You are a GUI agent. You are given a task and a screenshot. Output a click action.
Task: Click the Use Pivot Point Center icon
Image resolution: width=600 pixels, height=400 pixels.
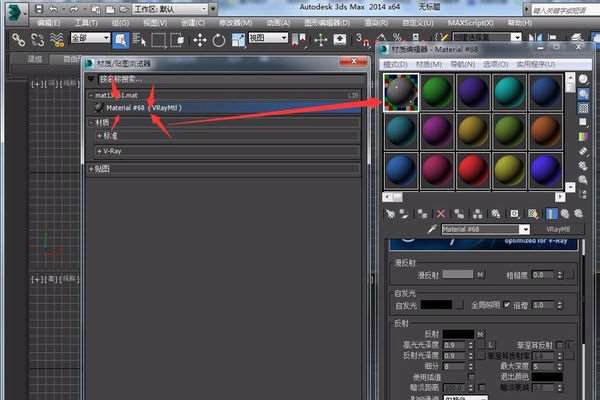pyautogui.click(x=299, y=40)
